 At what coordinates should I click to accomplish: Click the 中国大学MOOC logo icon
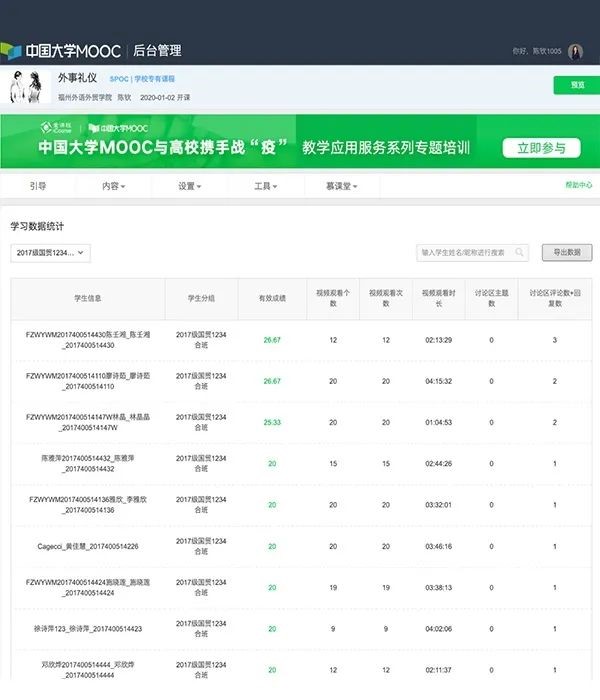coord(10,50)
